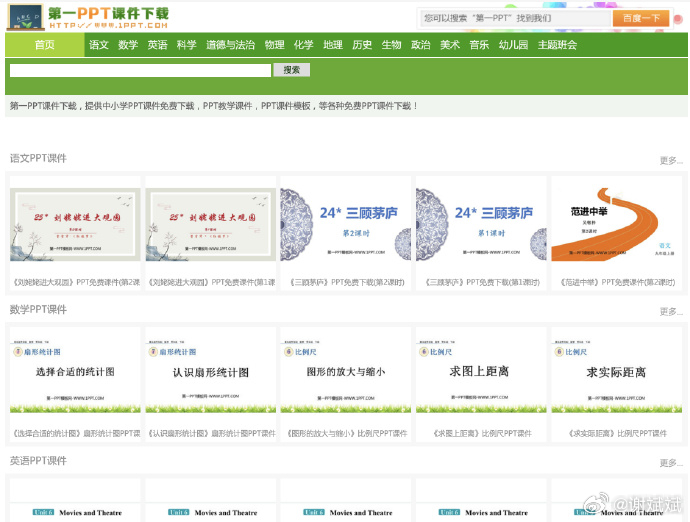Open 求实际距离 slide thumbnail
The image size is (690, 522).
click(x=617, y=376)
